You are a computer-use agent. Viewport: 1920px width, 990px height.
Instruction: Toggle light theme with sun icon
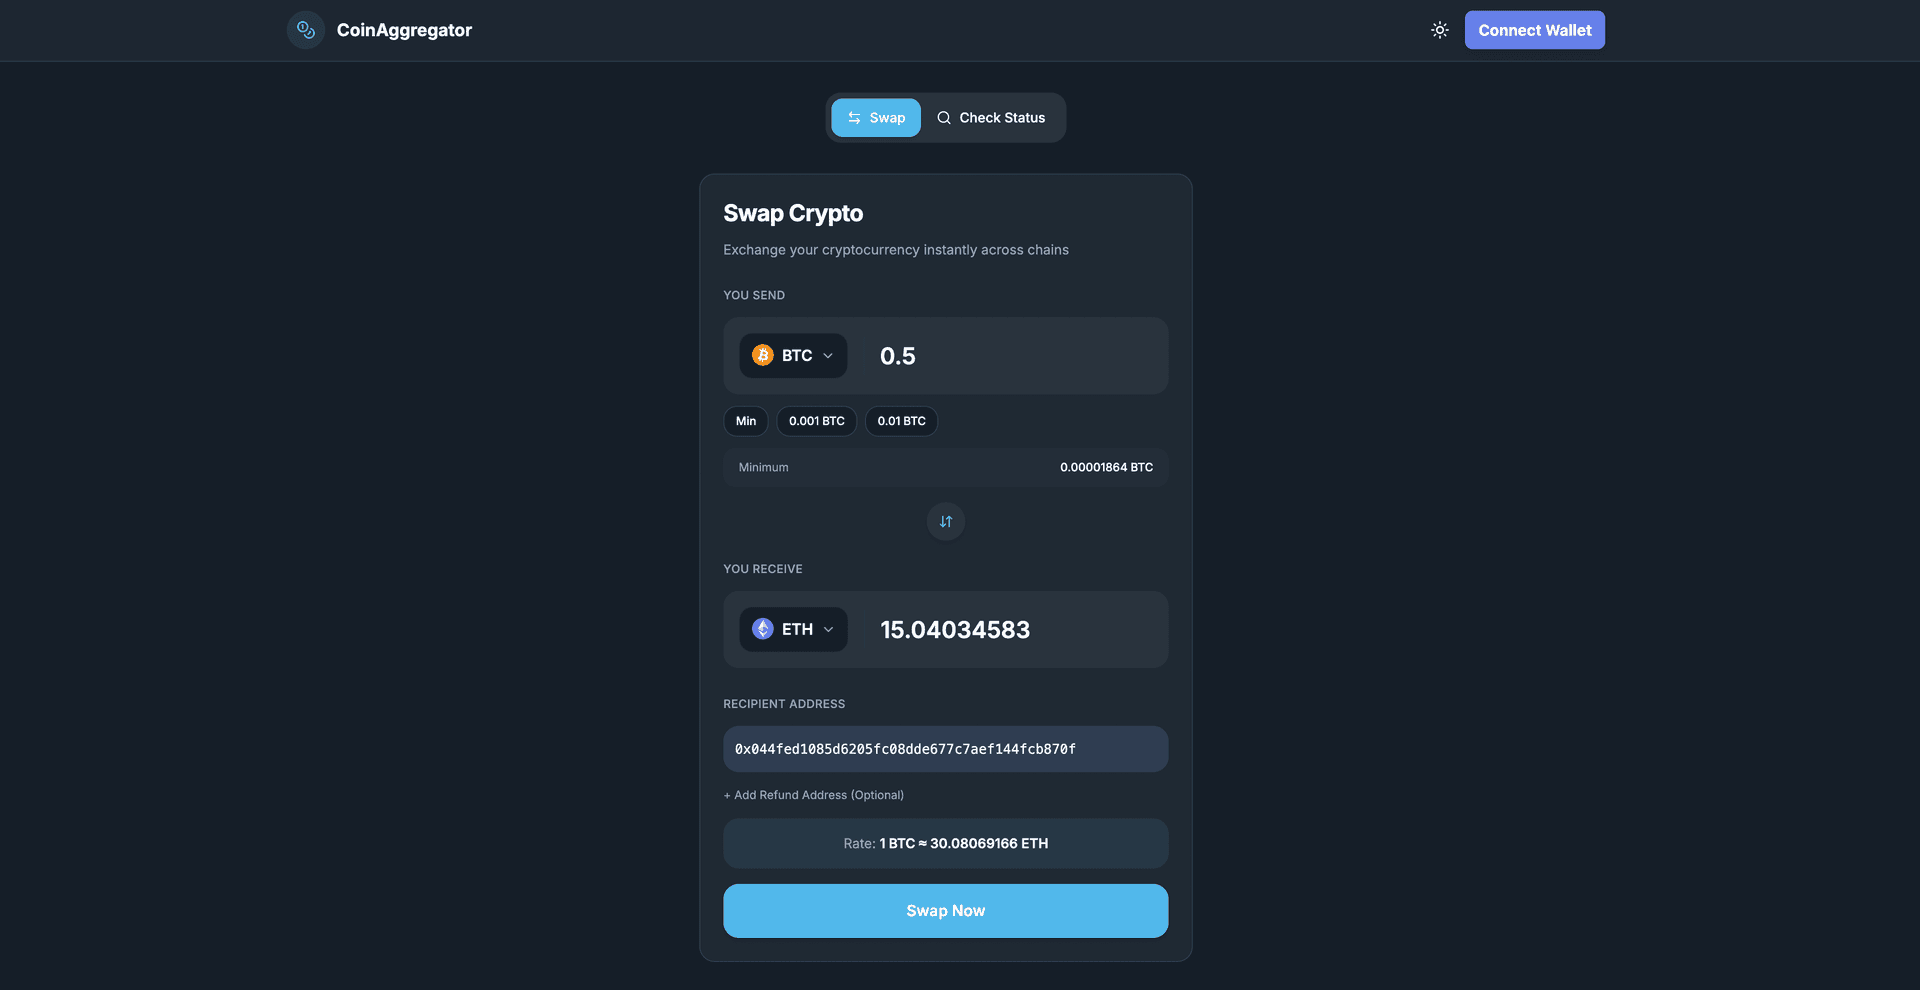(1439, 30)
